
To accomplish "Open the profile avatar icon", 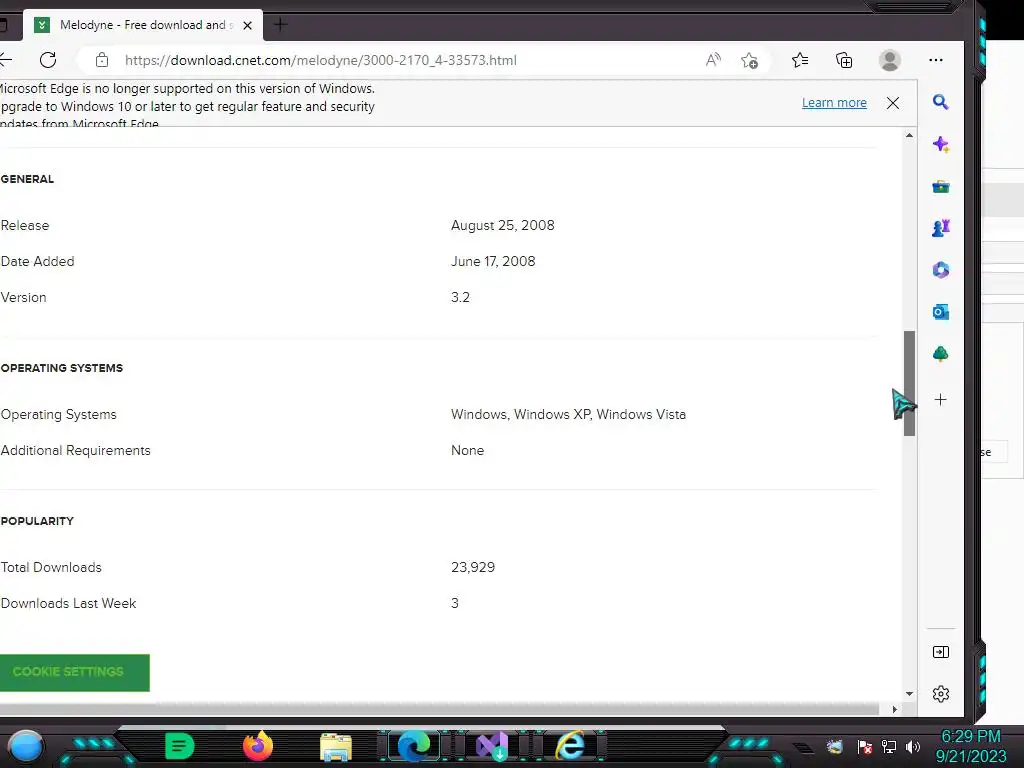I will (x=889, y=60).
